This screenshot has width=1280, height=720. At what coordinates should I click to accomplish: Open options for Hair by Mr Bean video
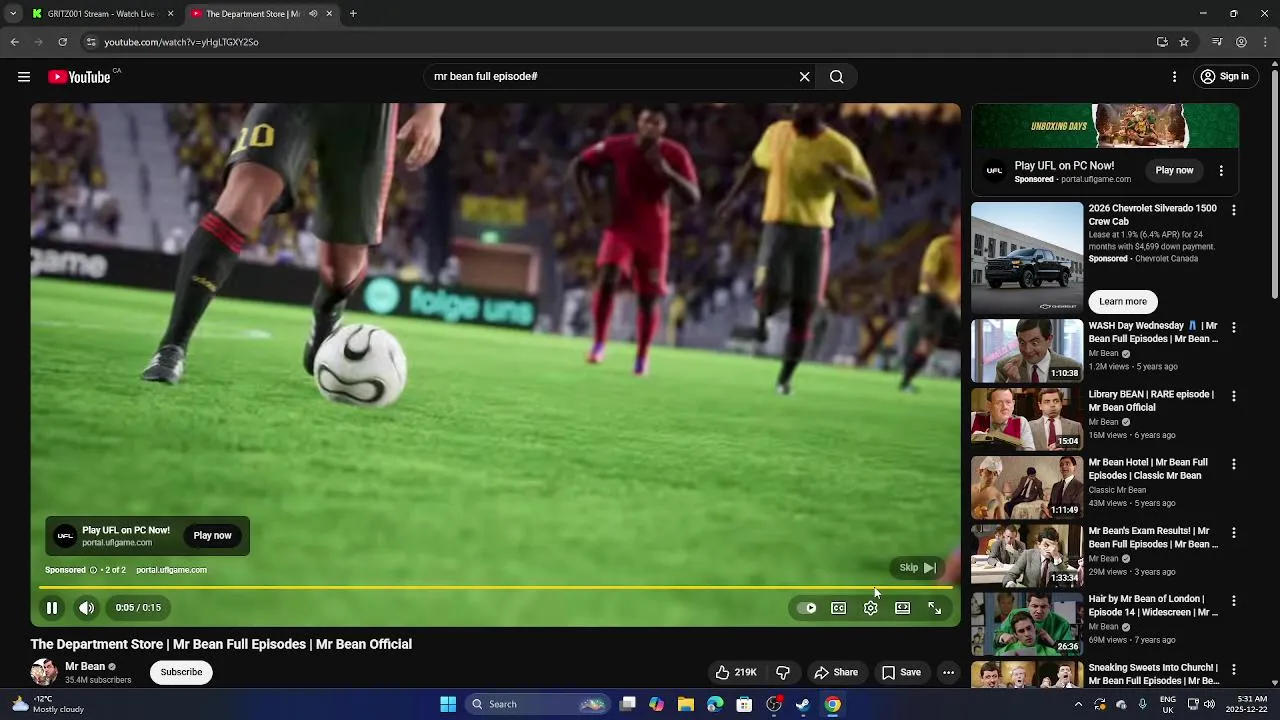click(1234, 601)
